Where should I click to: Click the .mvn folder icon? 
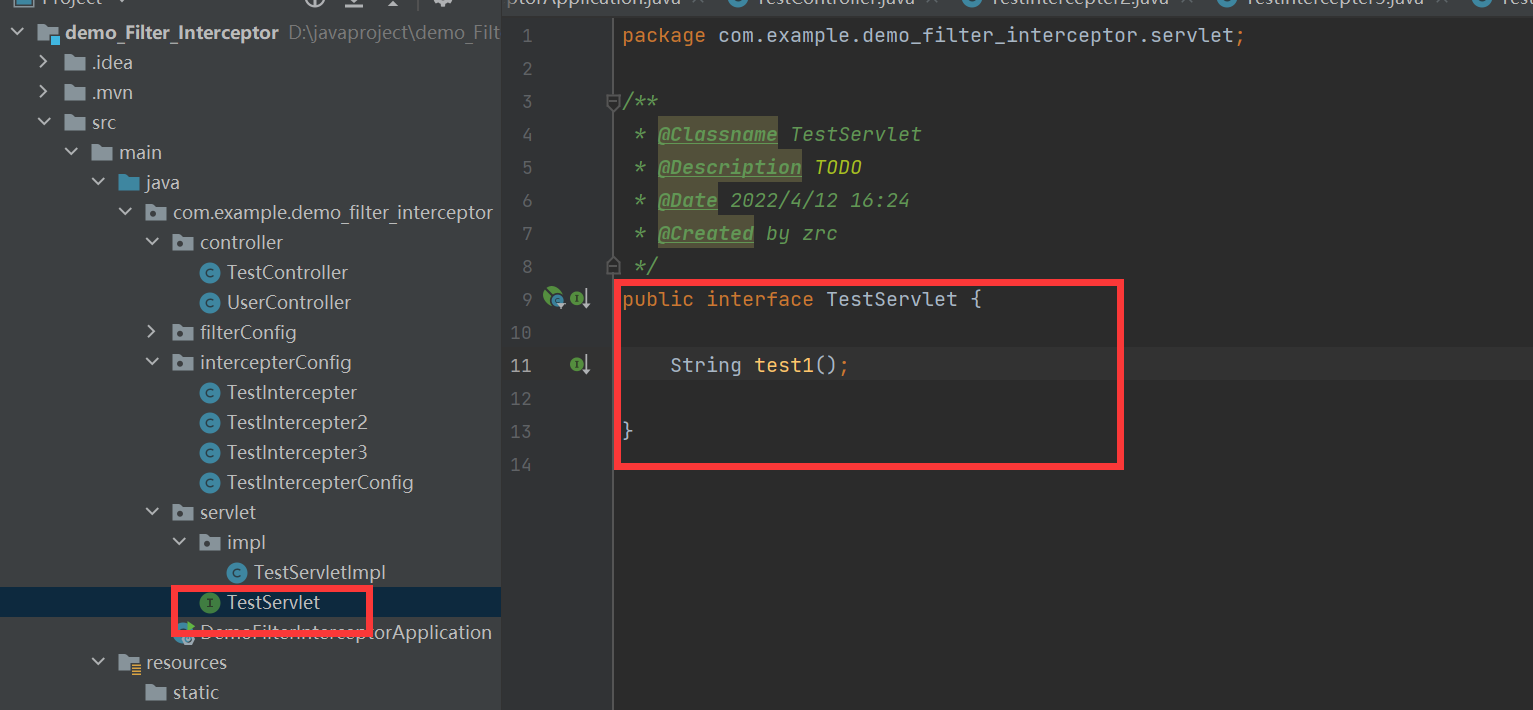(x=74, y=93)
